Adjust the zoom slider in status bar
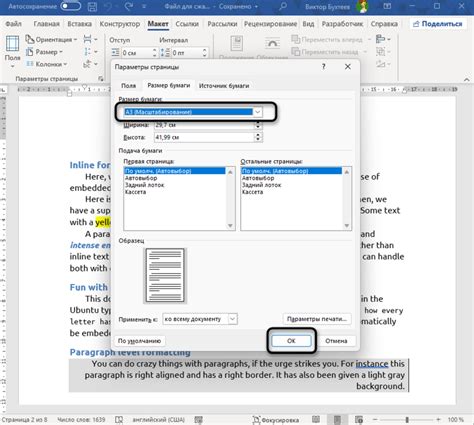This screenshot has width=474, height=425. pyautogui.click(x=407, y=420)
